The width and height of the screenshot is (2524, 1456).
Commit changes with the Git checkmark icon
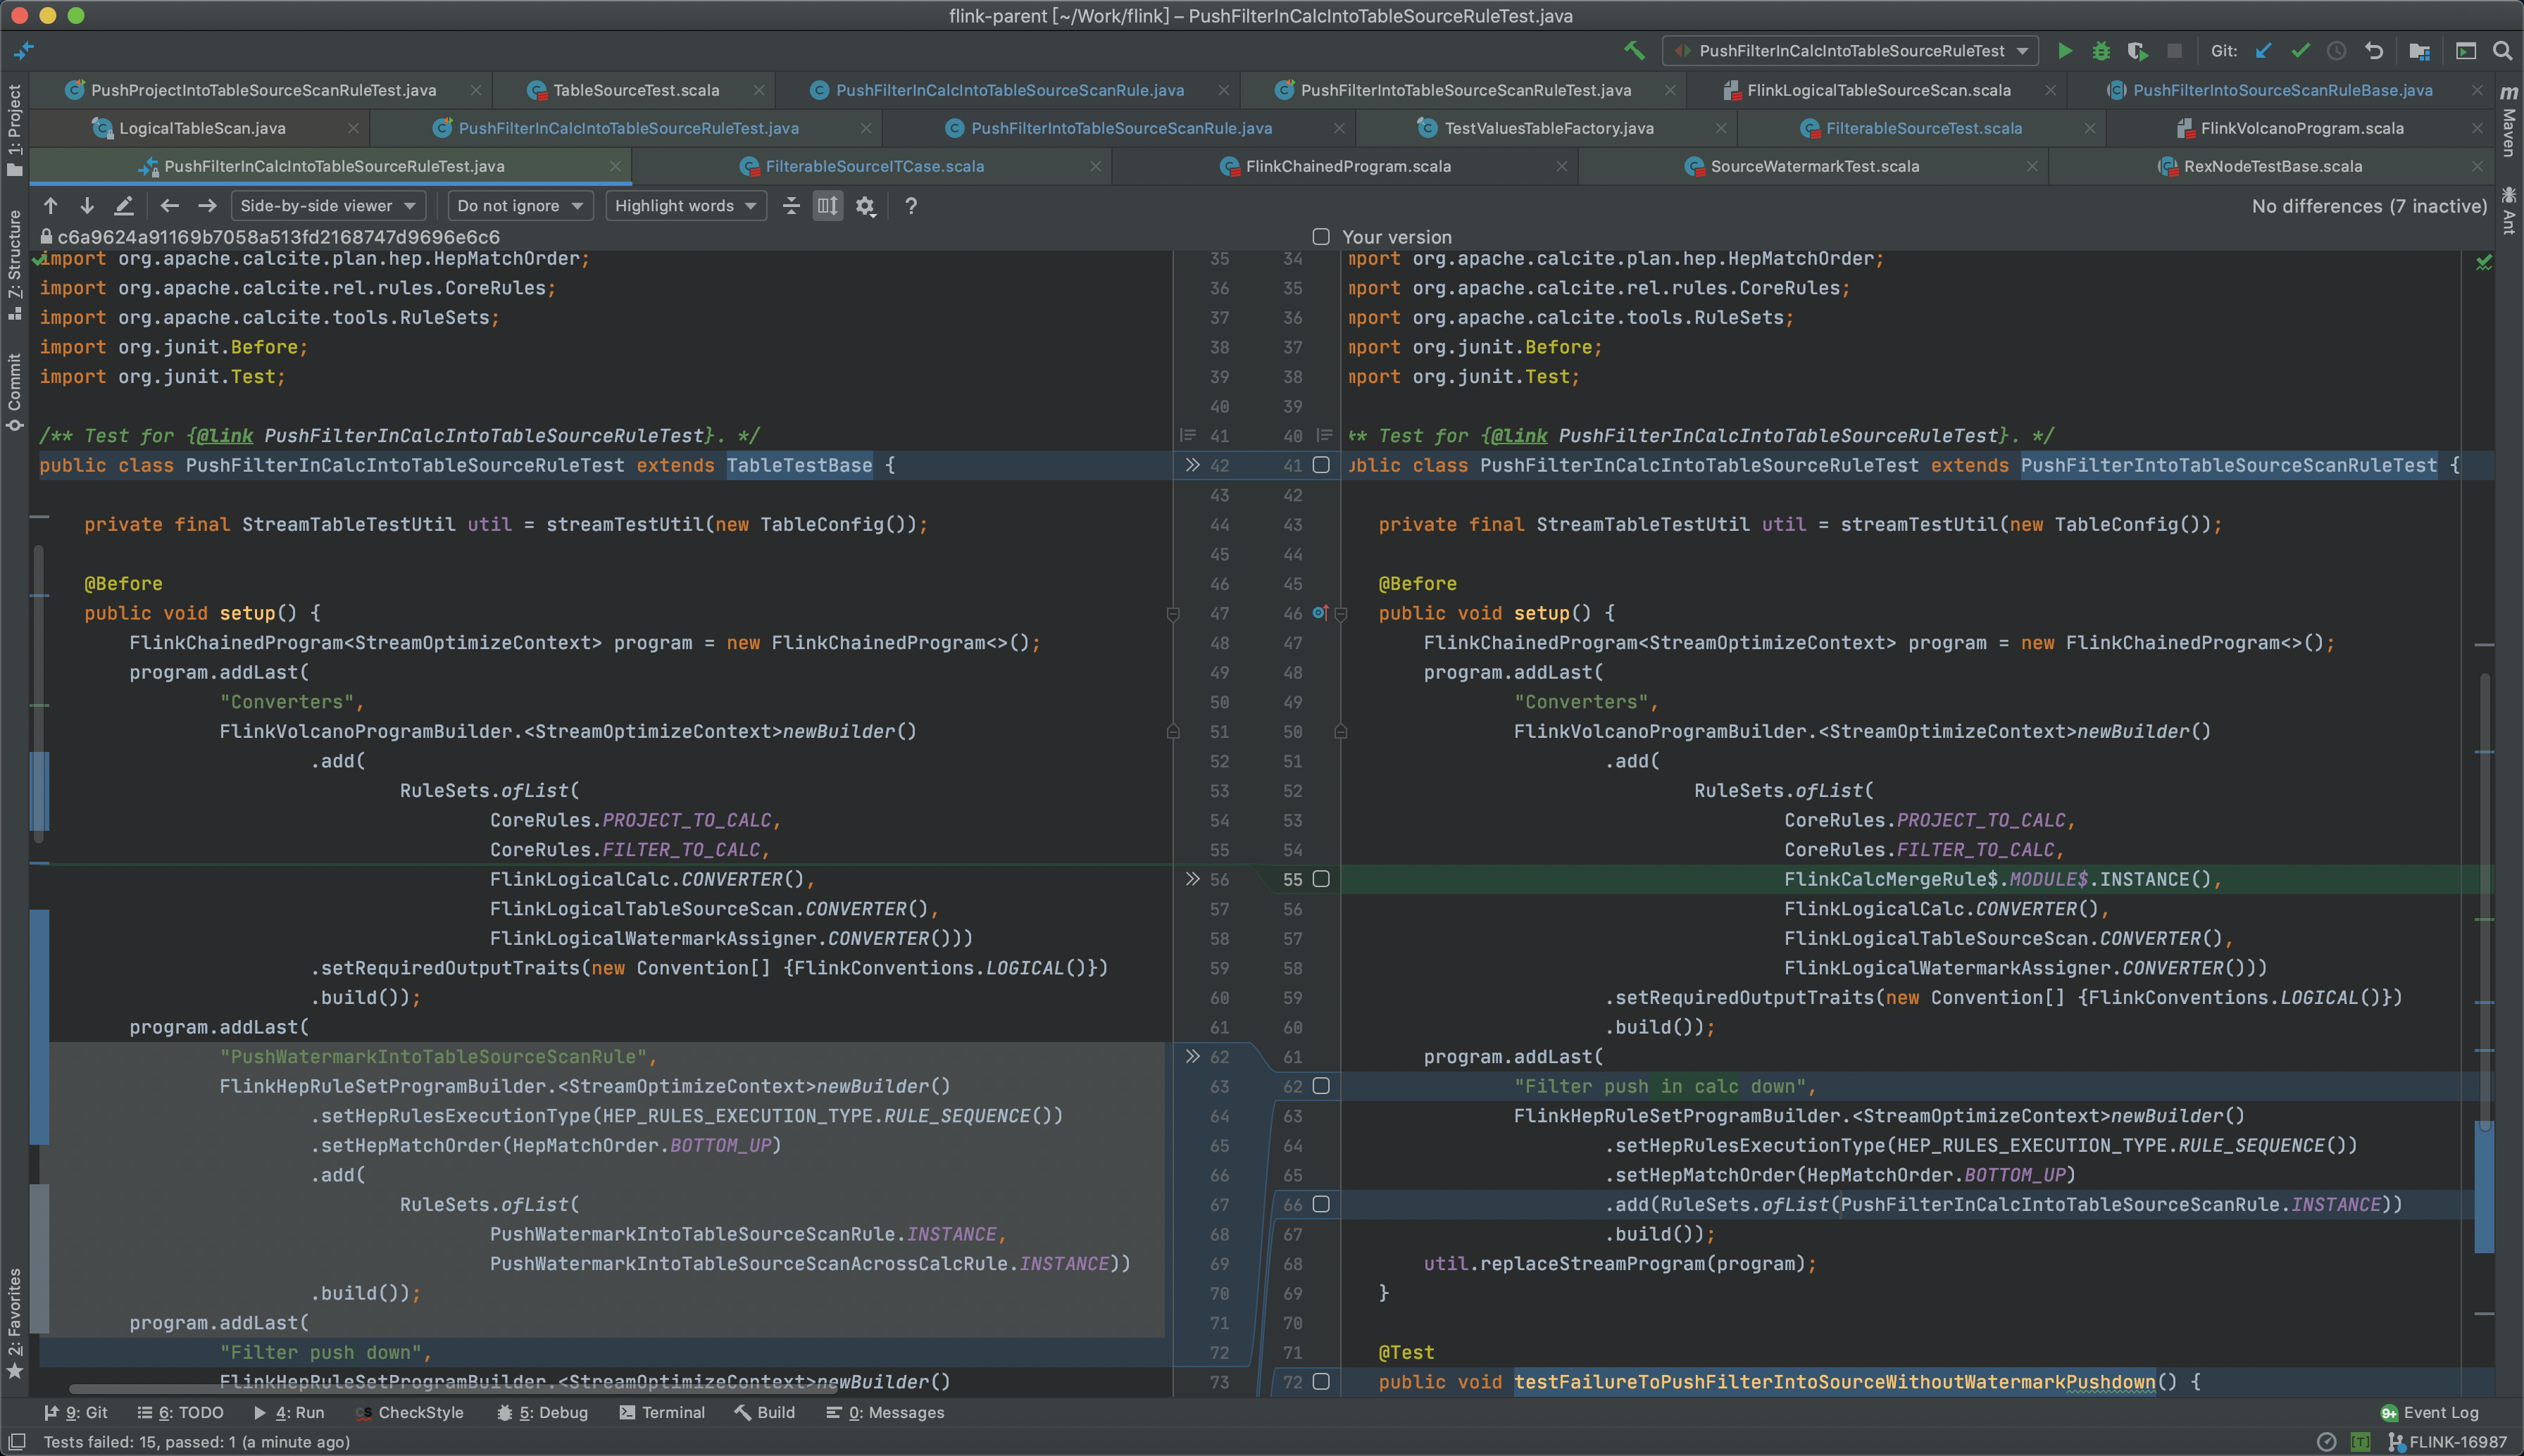[2300, 51]
